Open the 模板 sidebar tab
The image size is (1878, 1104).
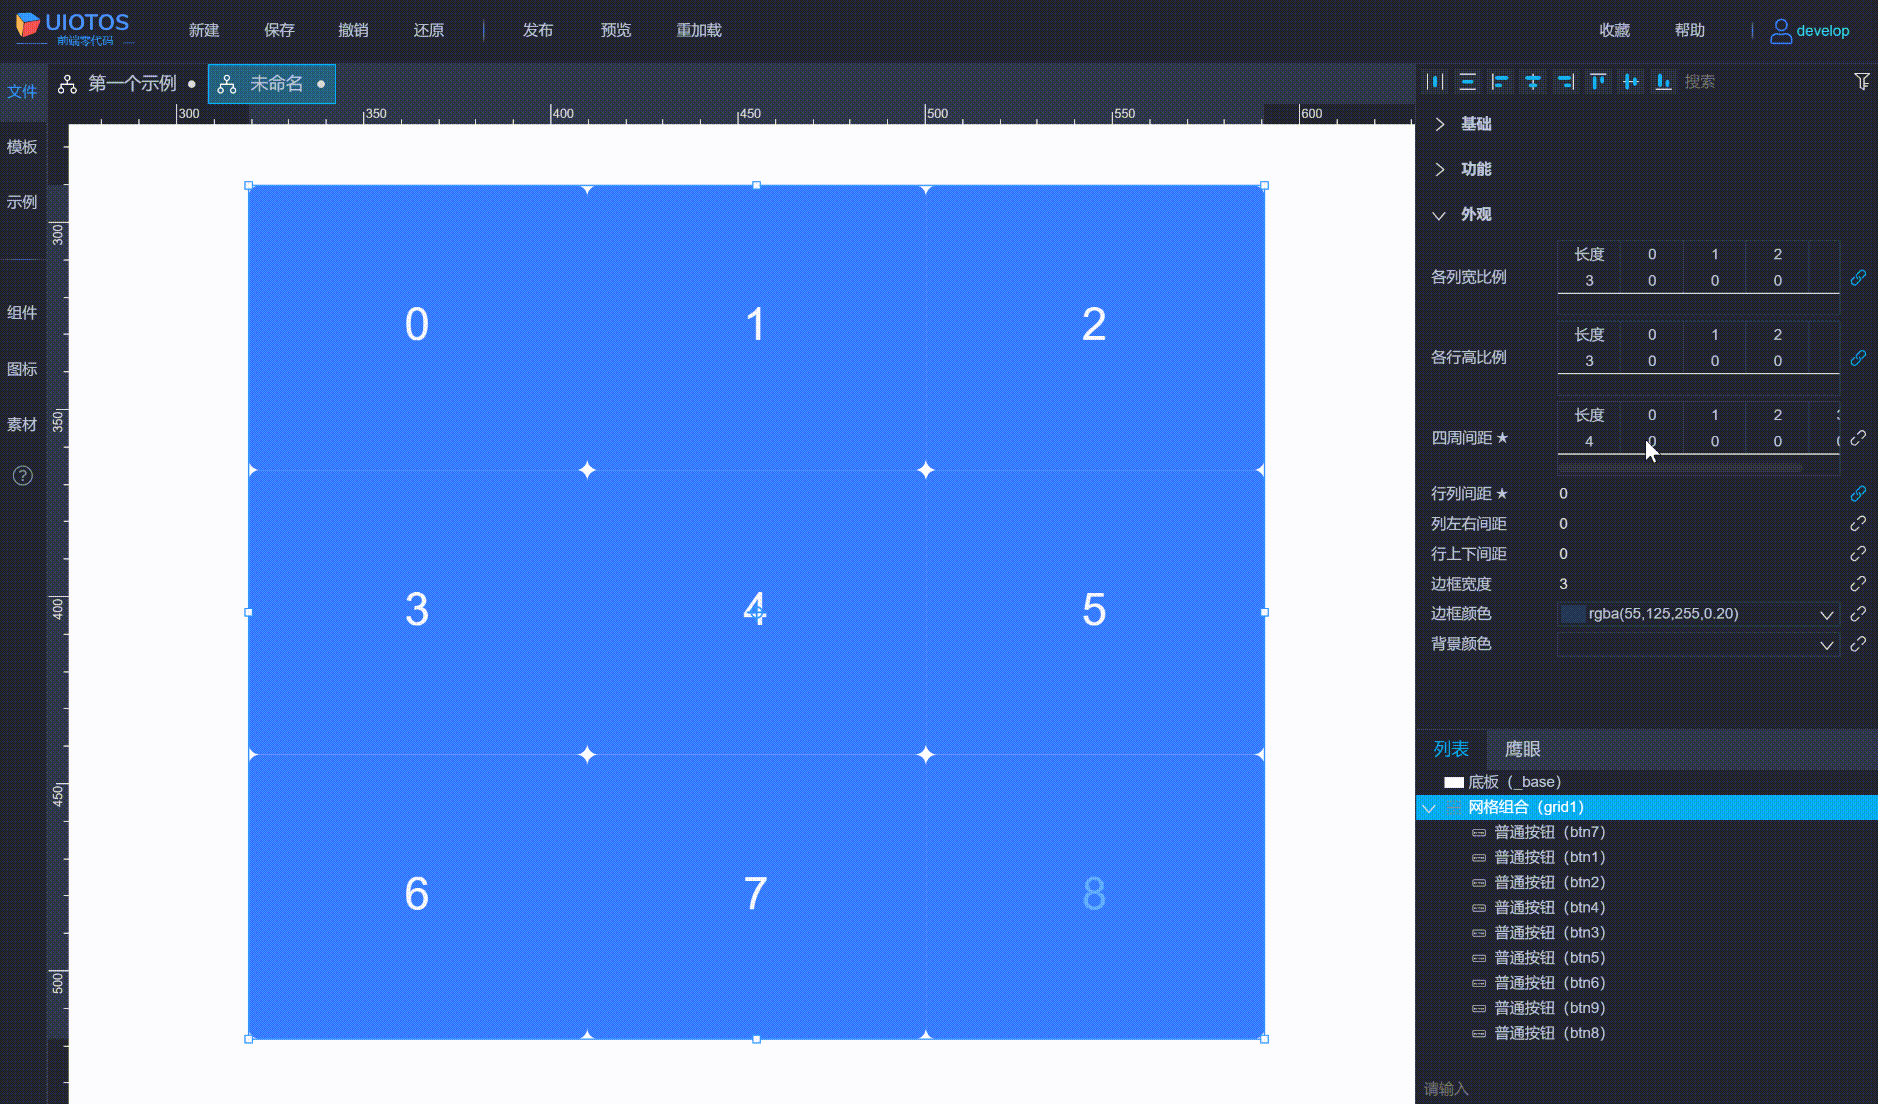[x=22, y=147]
